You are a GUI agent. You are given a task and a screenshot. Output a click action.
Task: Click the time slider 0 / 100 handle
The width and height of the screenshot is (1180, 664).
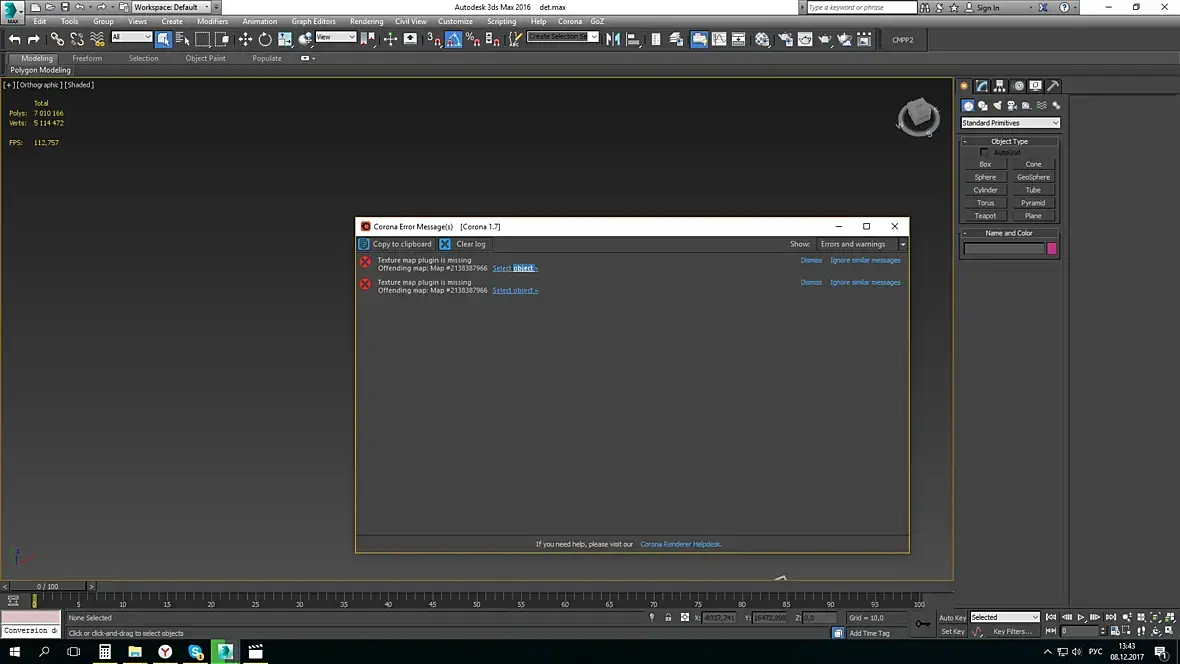pyautogui.click(x=47, y=586)
